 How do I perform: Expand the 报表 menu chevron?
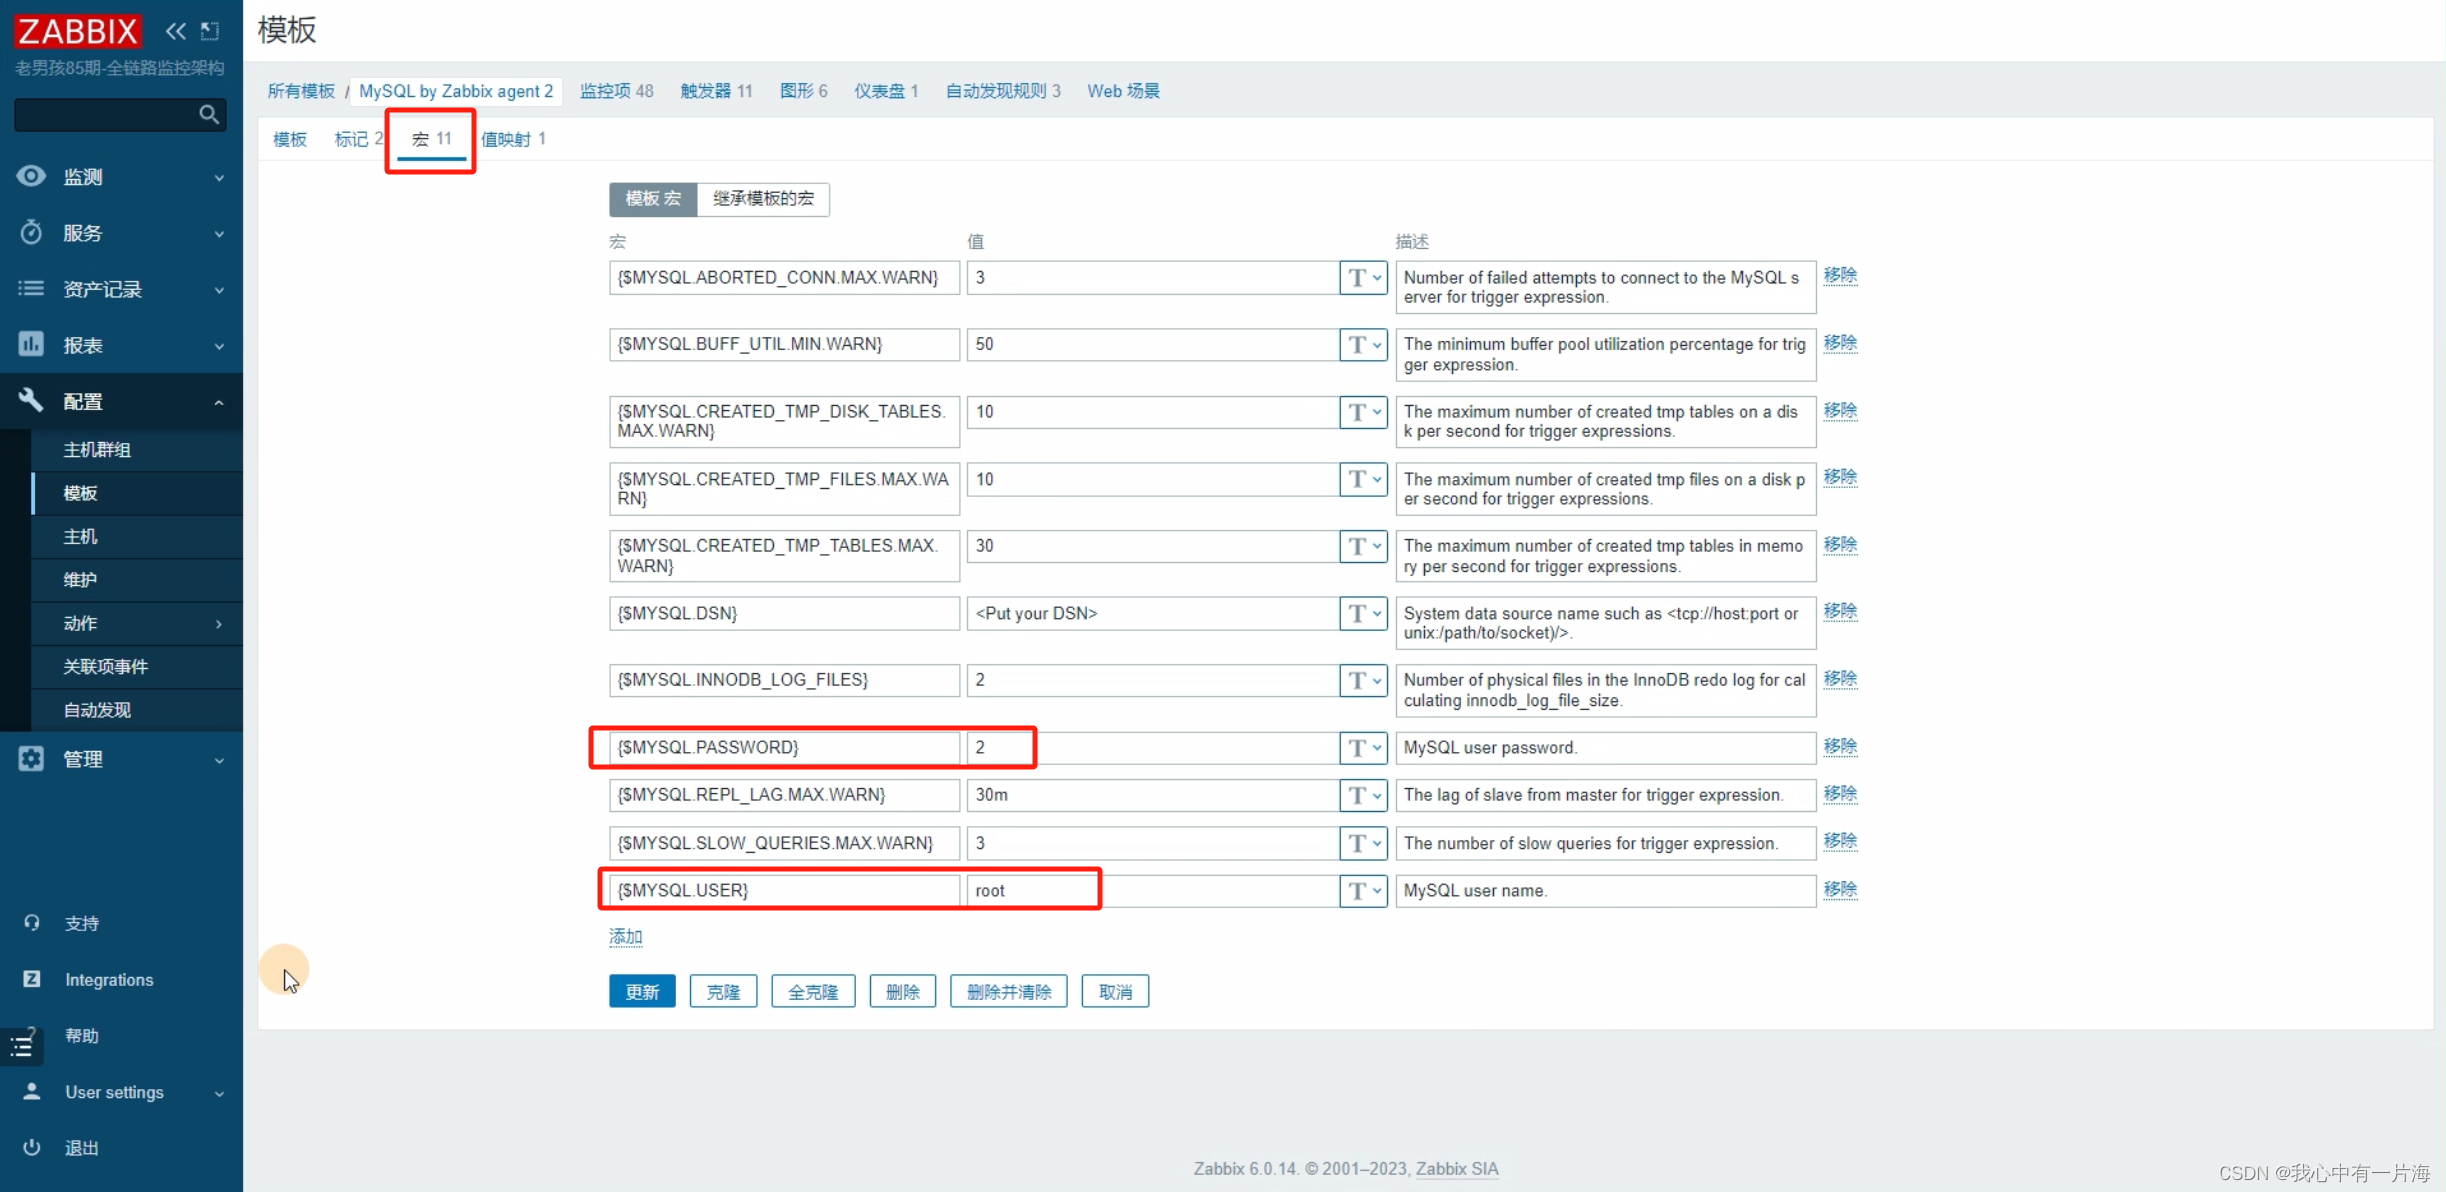[x=219, y=346]
